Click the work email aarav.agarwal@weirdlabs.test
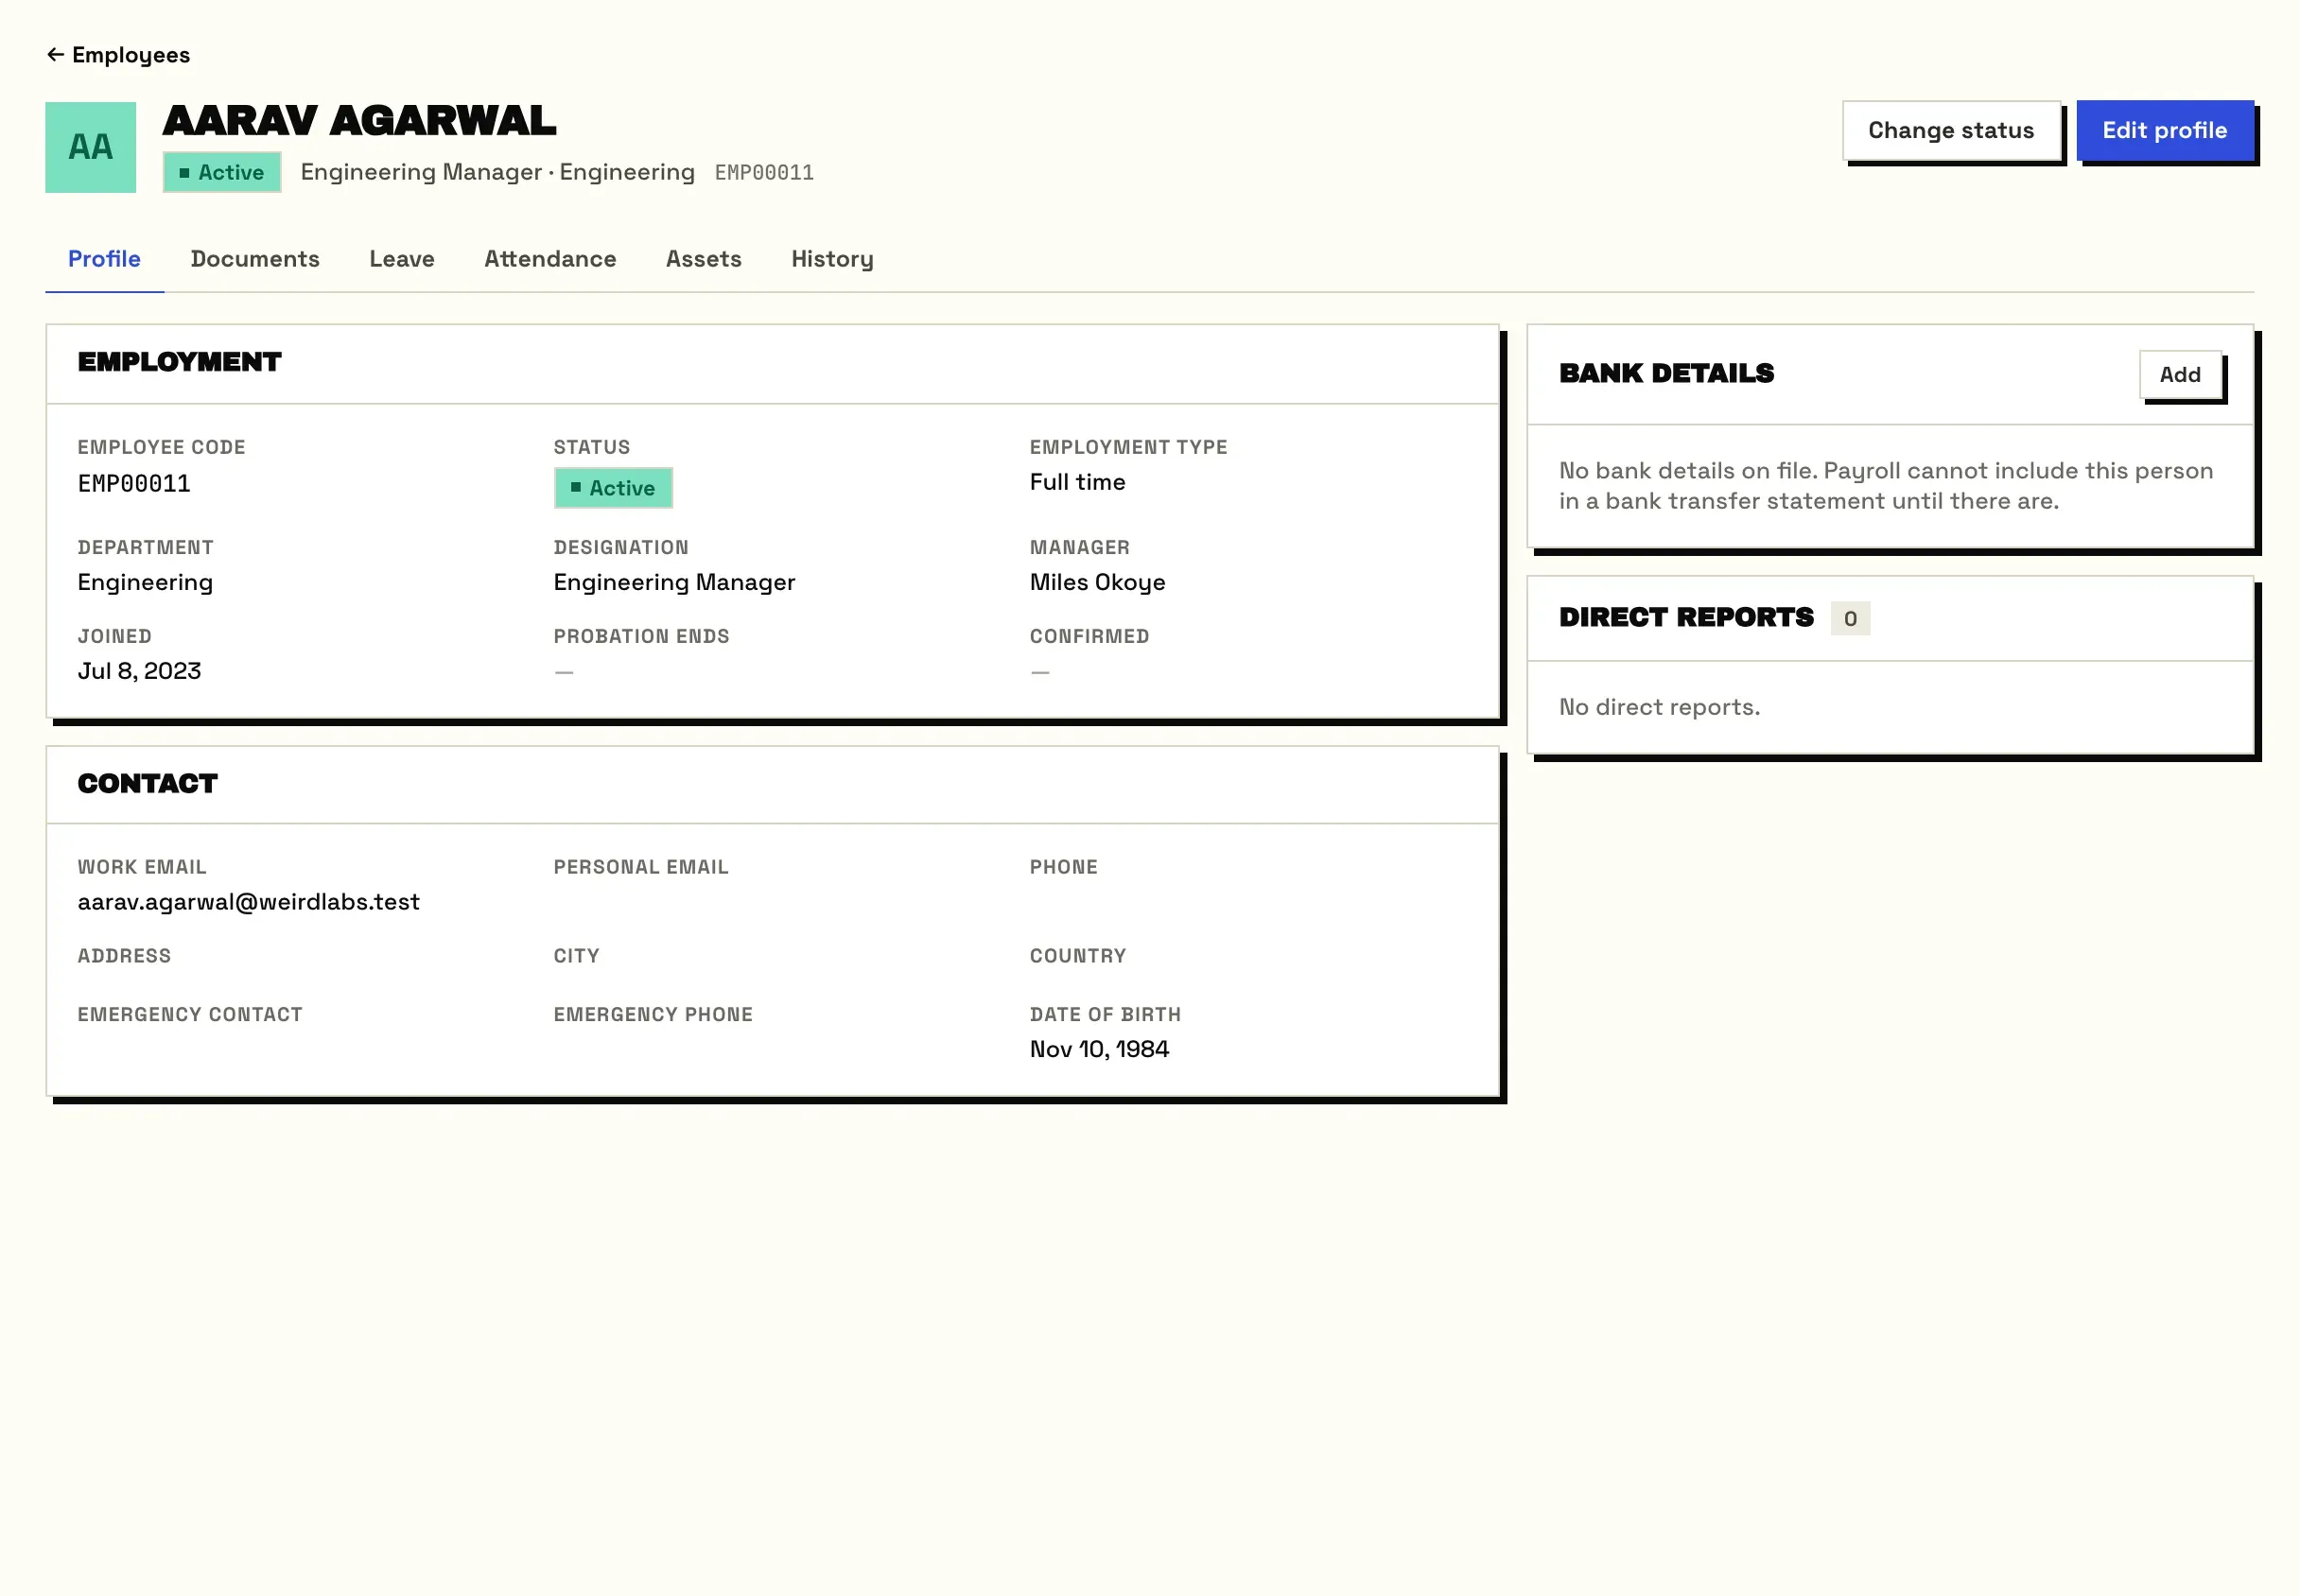Viewport: 2300px width, 1596px height. [x=248, y=902]
